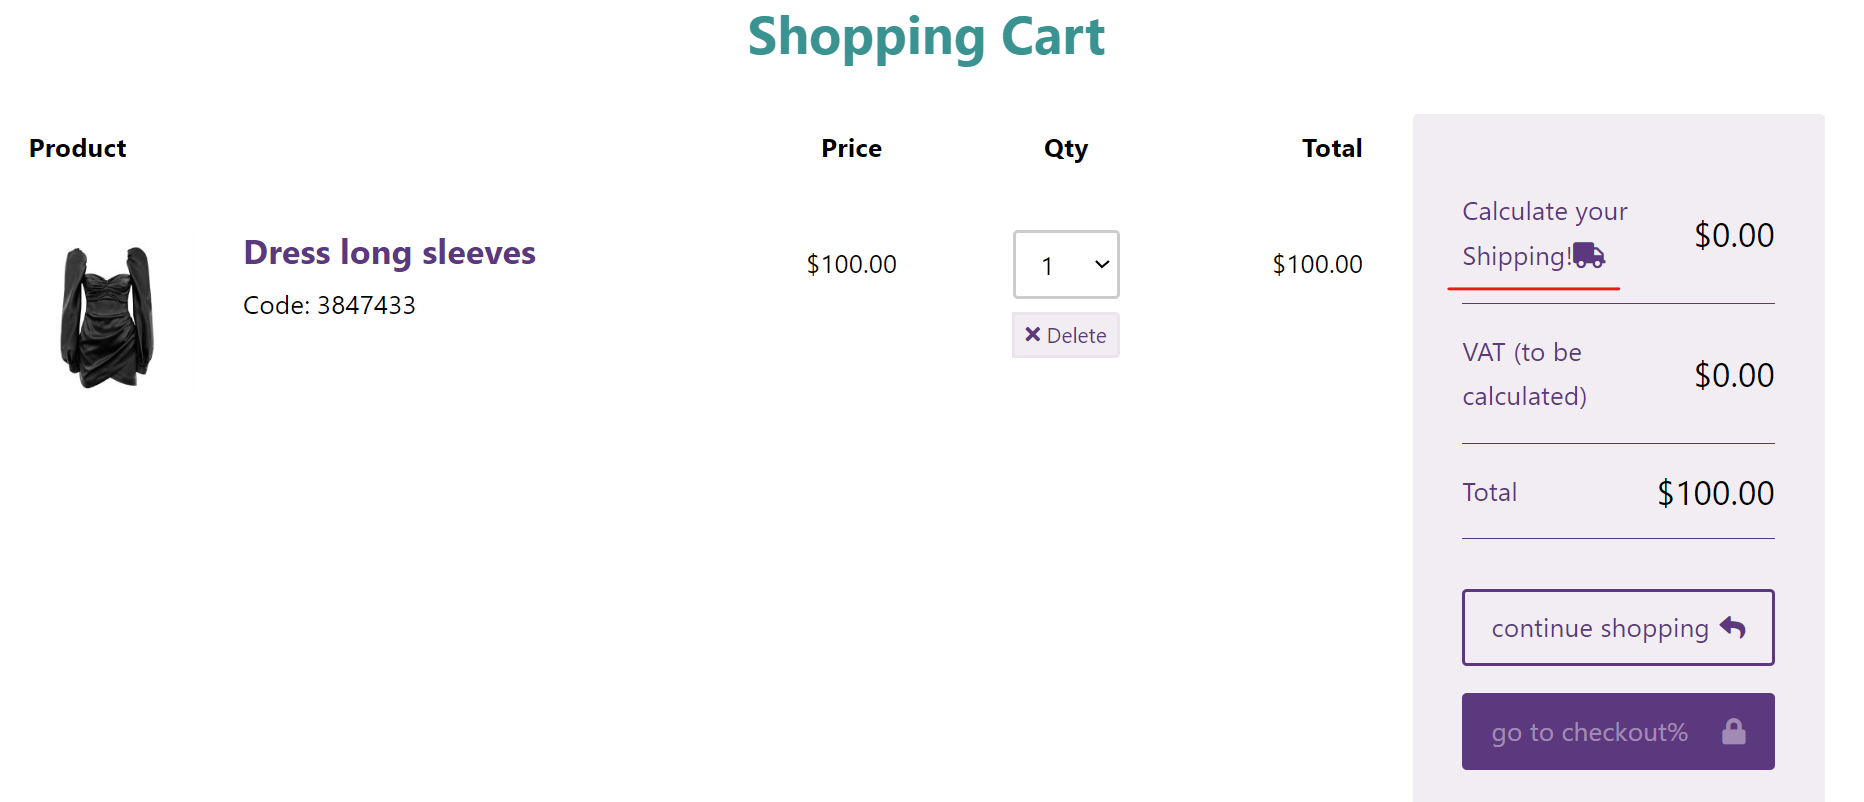Open the quantity dropdown chevron
This screenshot has width=1864, height=802.
coord(1102,265)
